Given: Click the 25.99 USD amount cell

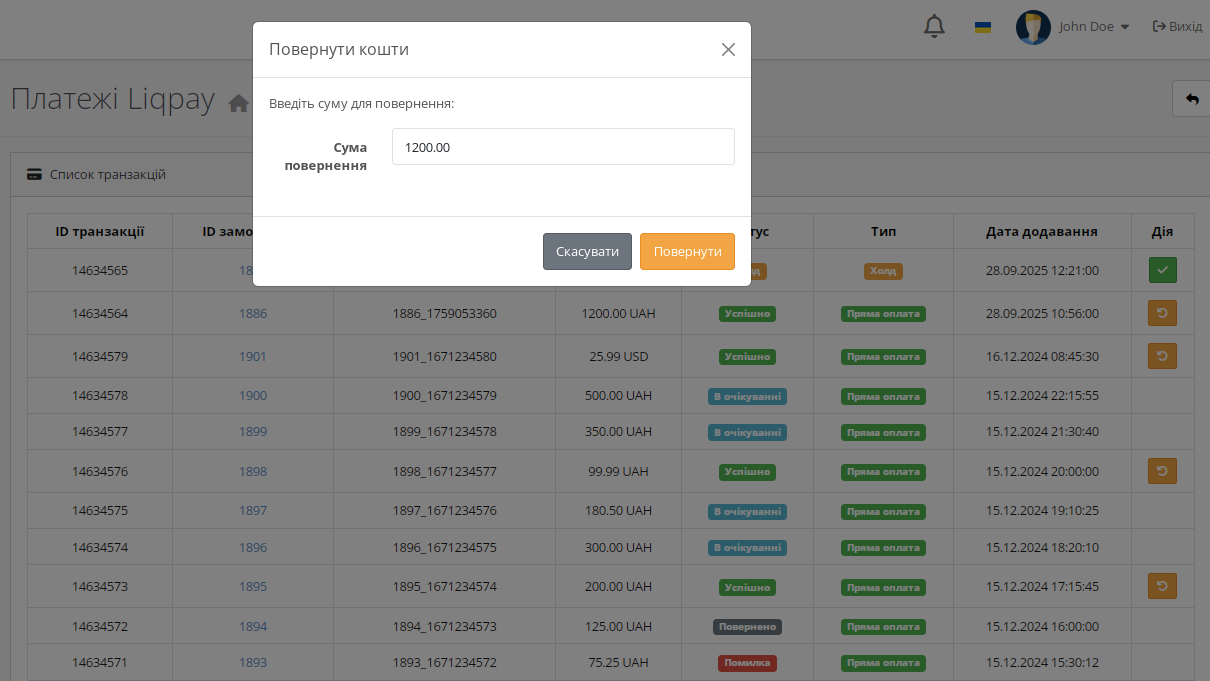Looking at the screenshot, I should point(618,356).
